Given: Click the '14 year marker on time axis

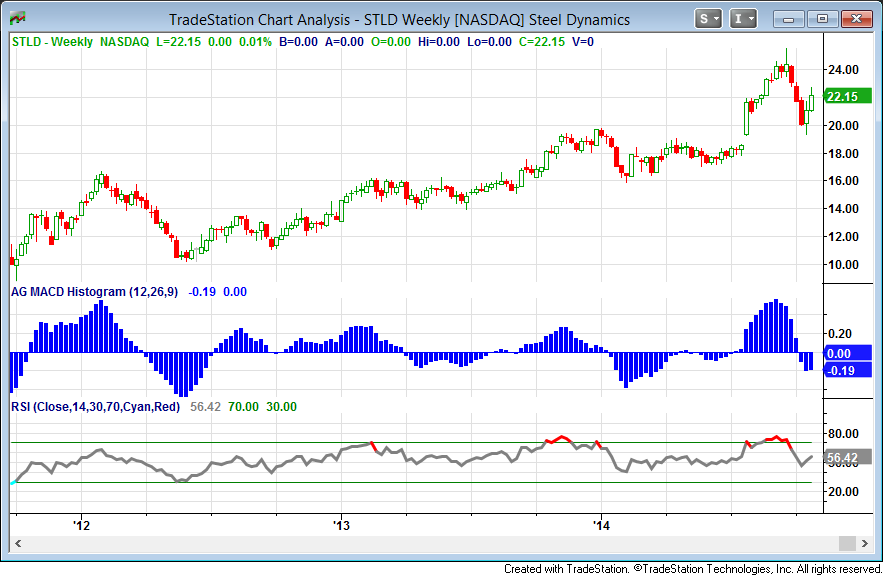Looking at the screenshot, I should click(x=601, y=526).
